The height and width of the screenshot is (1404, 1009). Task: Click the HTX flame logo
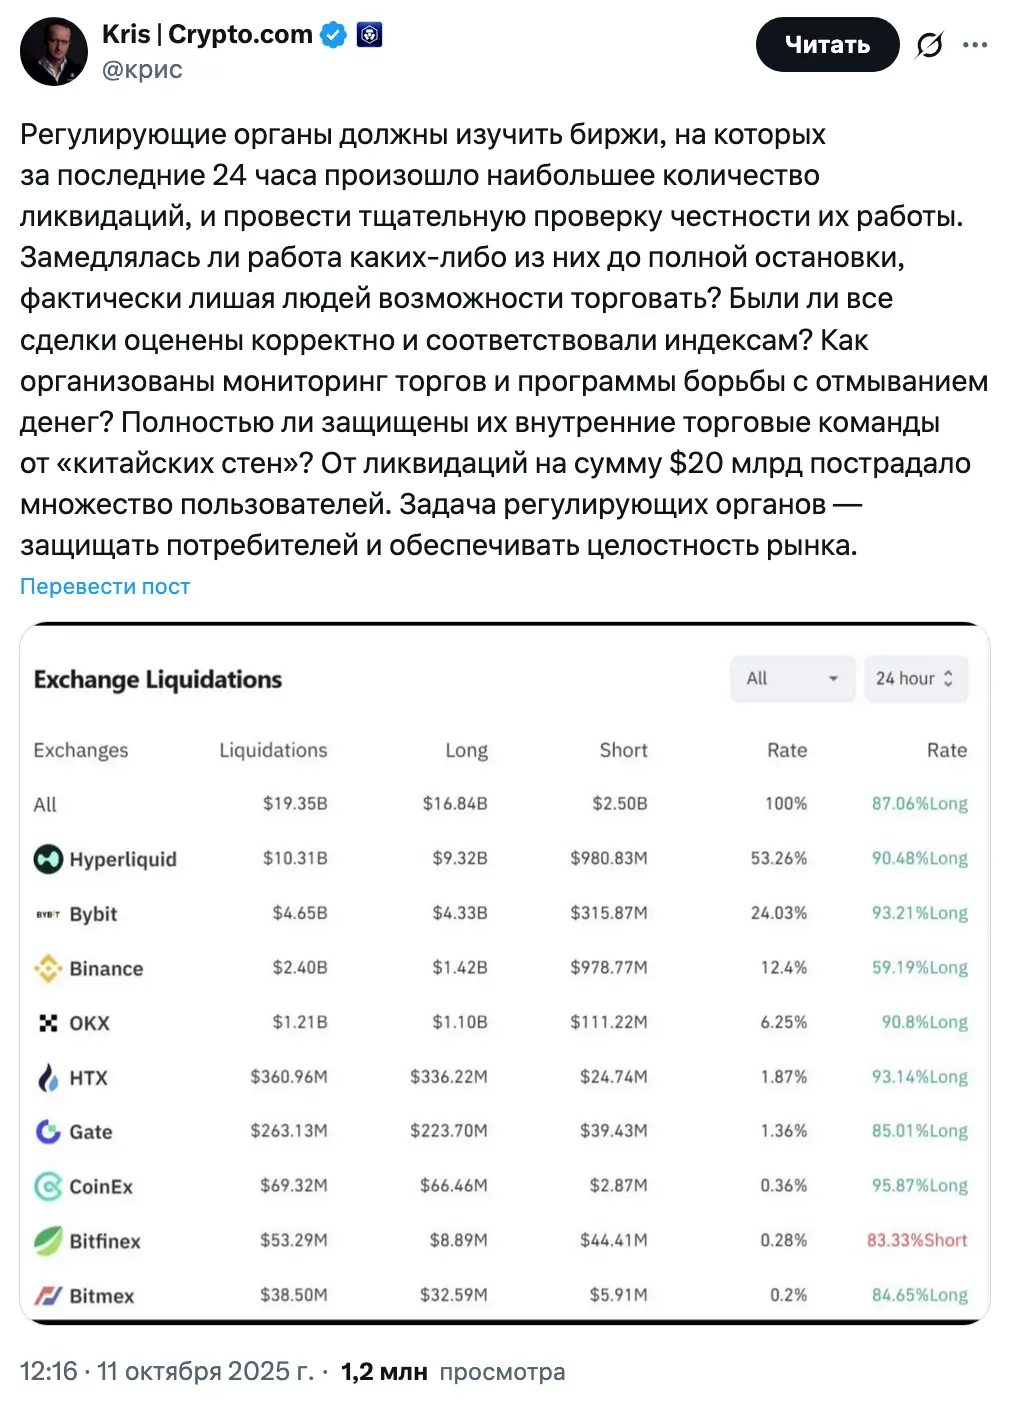coord(48,1077)
